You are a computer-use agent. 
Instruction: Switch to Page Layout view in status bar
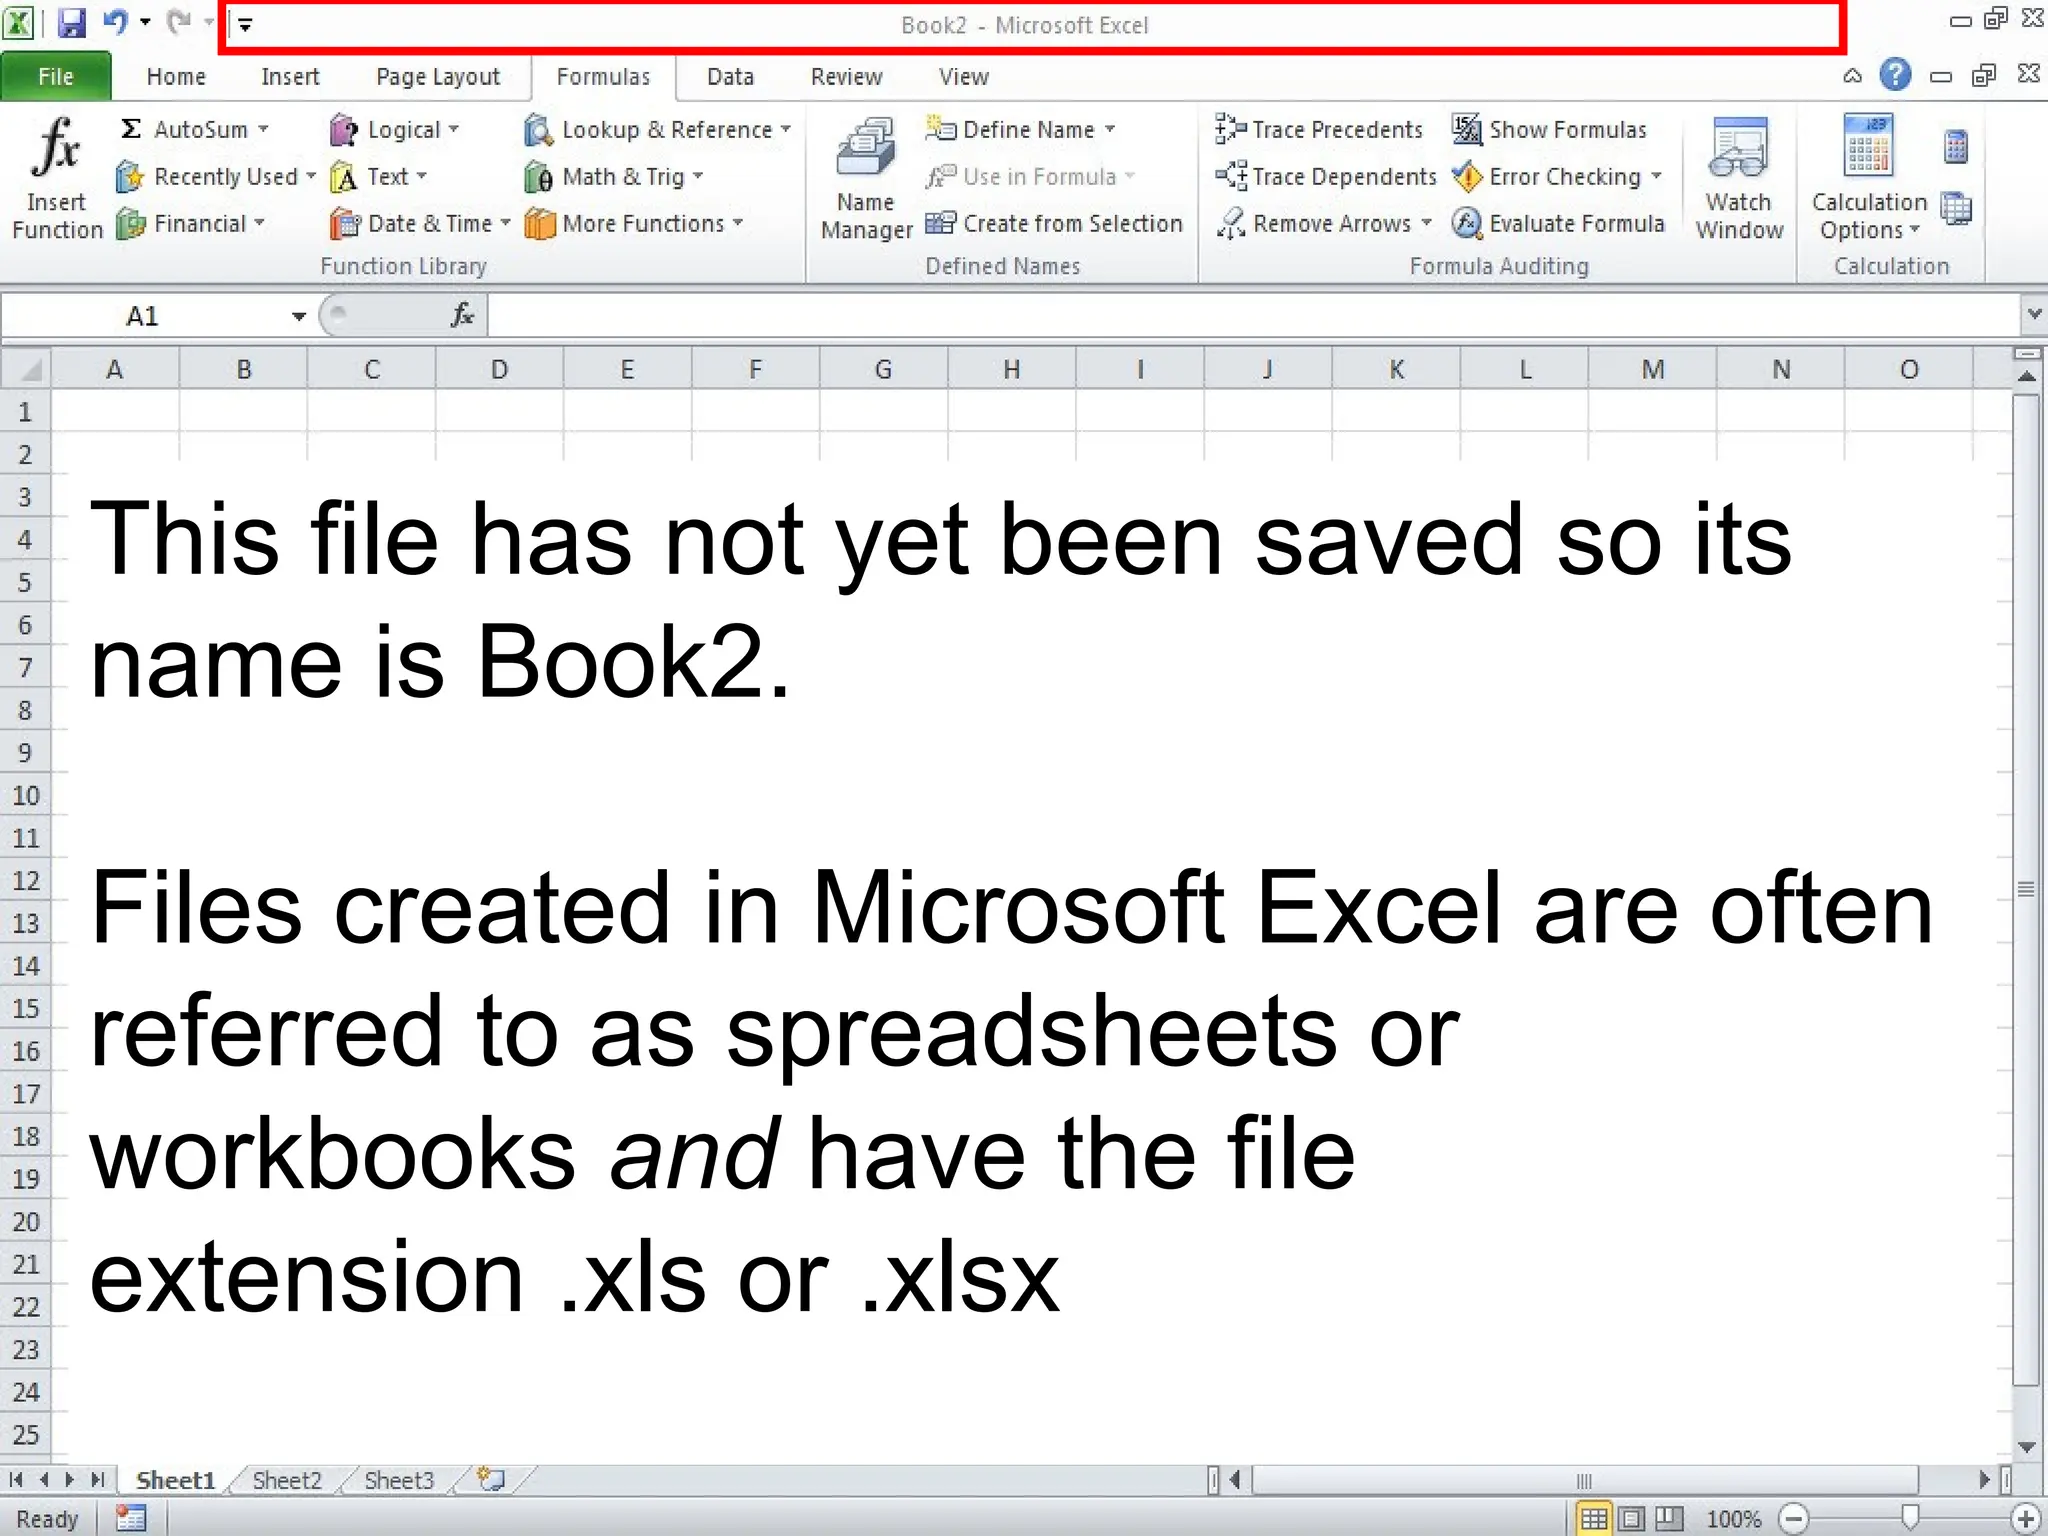click(1632, 1519)
